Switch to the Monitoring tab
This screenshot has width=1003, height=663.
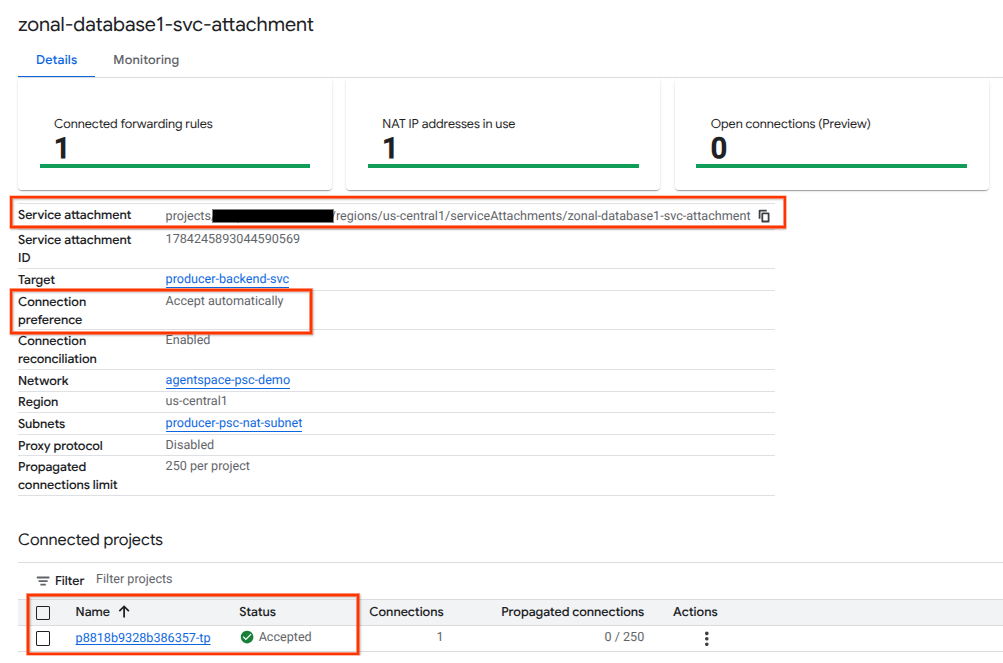coord(146,60)
